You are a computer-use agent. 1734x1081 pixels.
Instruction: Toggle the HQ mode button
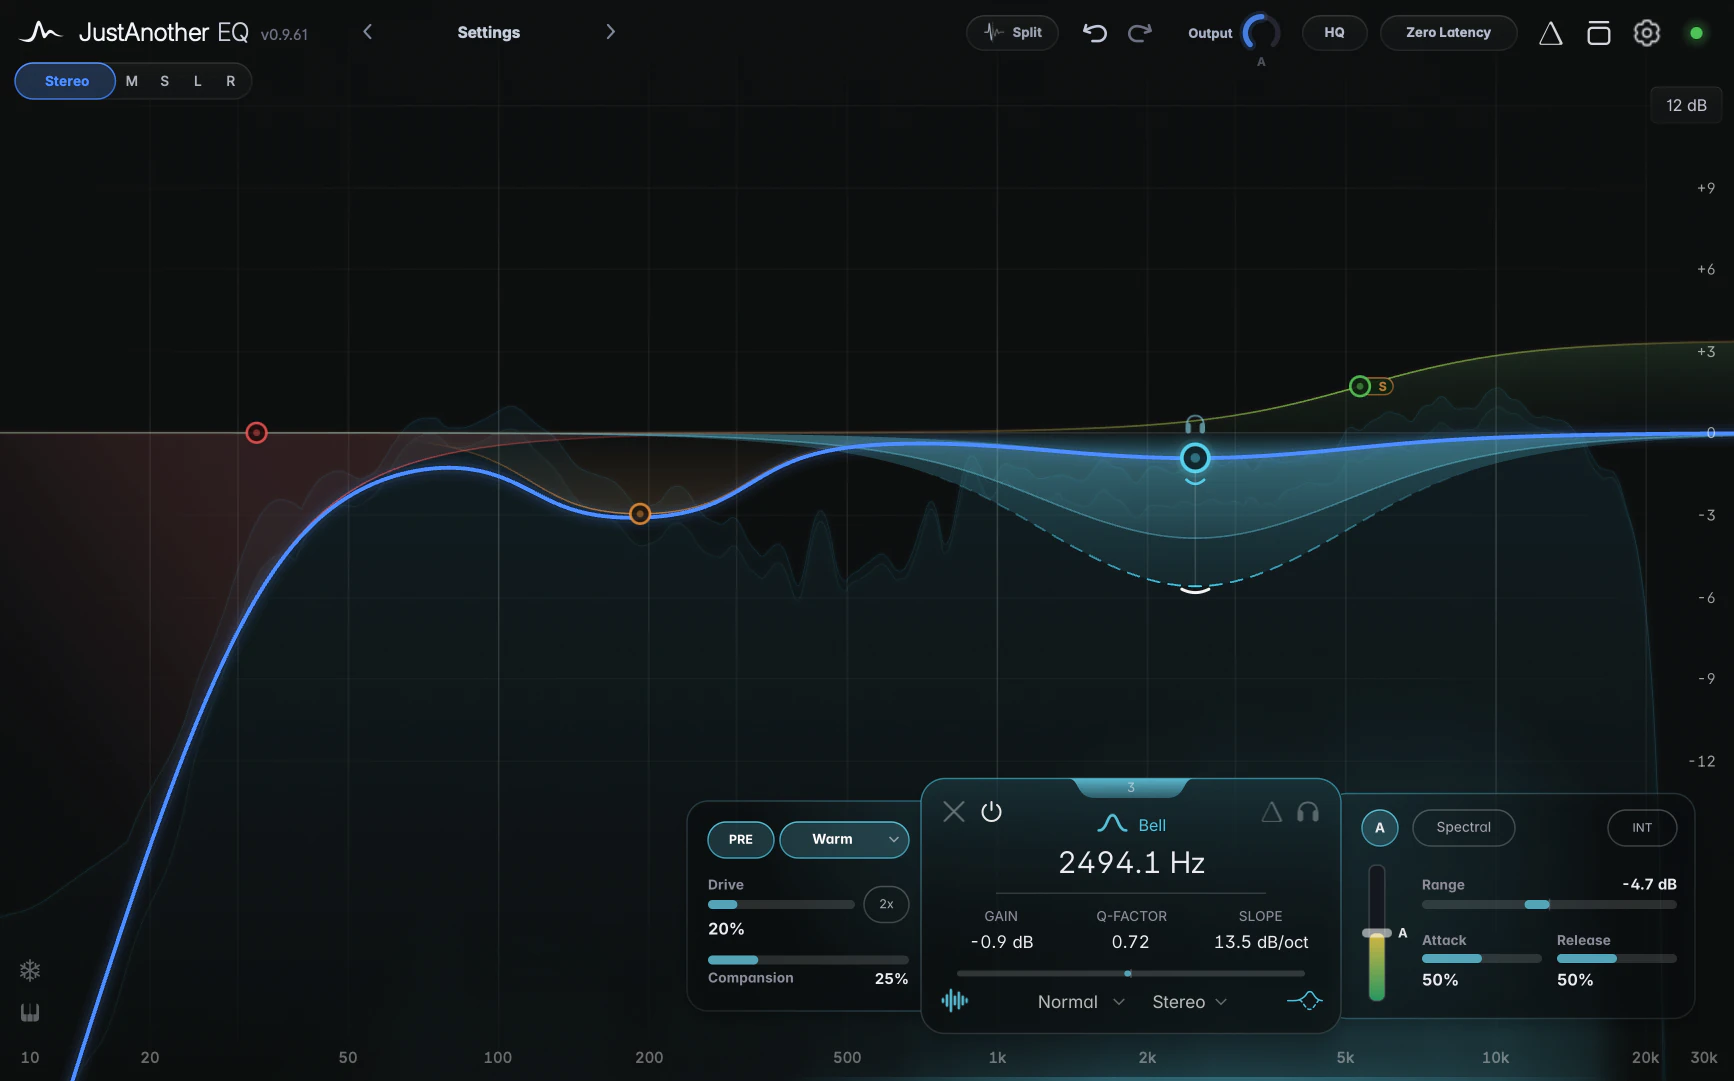coord(1334,33)
